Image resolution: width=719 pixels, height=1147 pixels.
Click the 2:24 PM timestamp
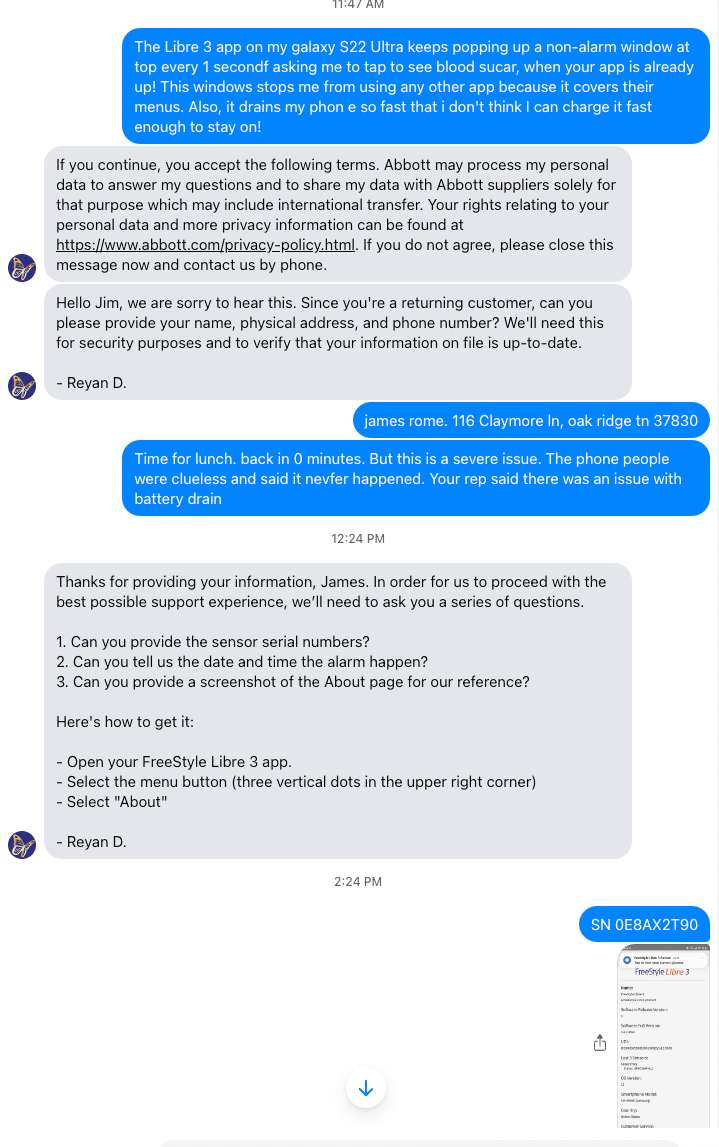358,881
